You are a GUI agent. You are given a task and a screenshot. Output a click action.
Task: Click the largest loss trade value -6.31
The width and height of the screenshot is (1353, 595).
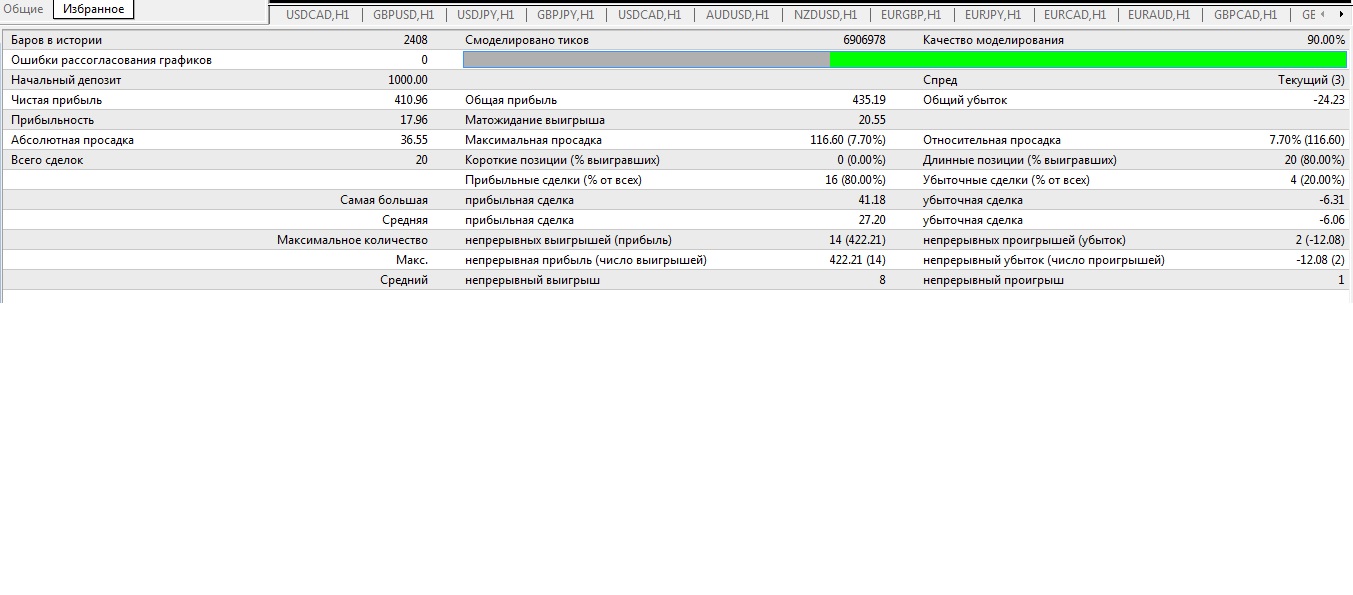[x=1333, y=200]
